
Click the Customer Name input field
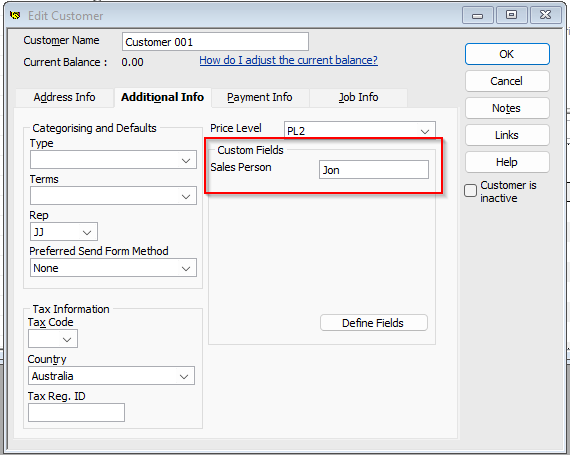coord(216,42)
